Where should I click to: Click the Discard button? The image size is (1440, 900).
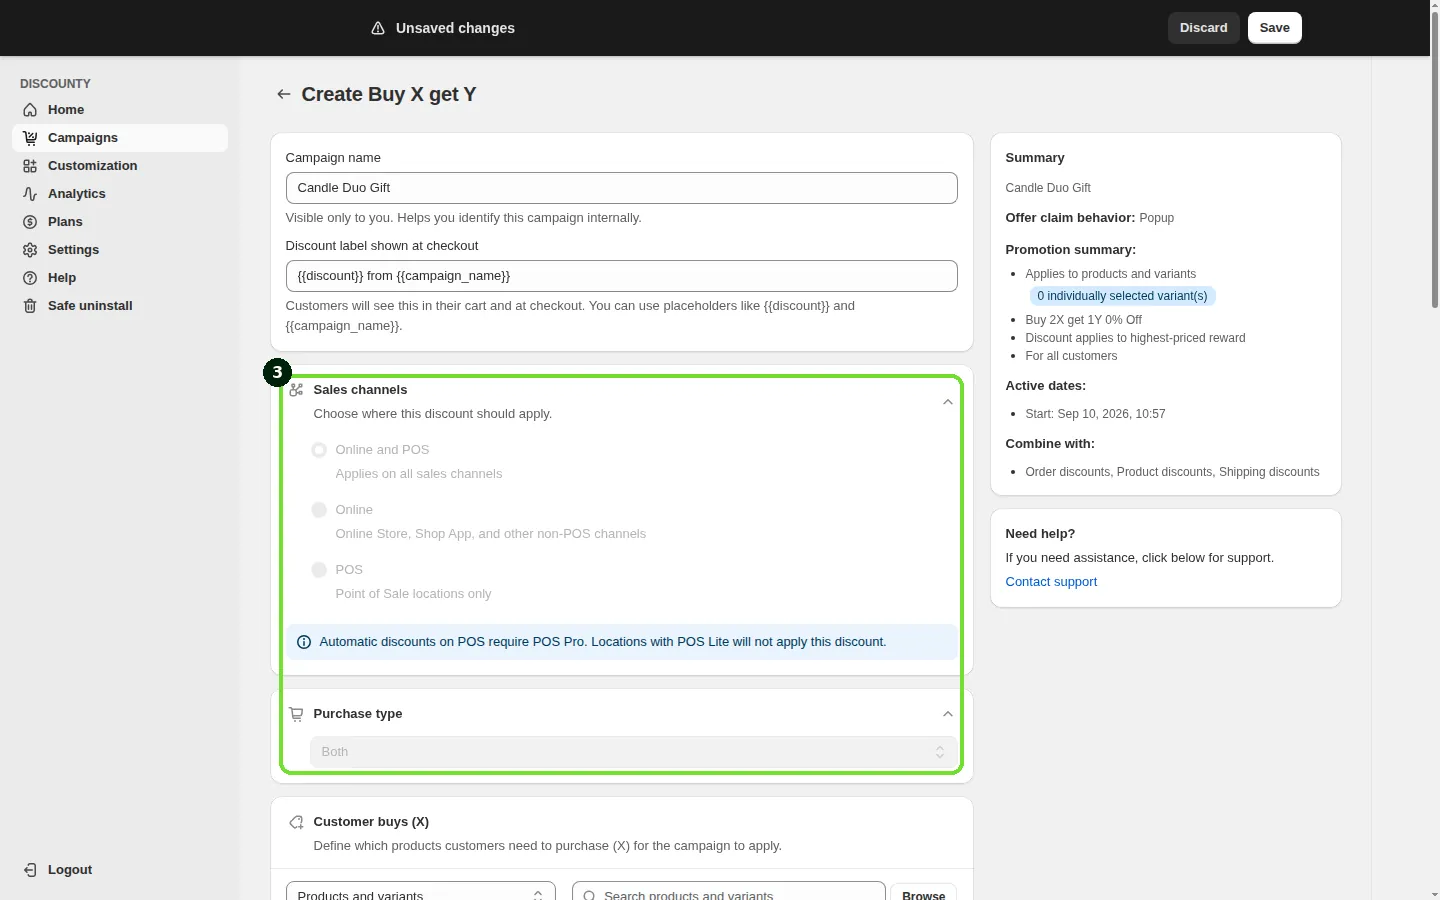1203,28
